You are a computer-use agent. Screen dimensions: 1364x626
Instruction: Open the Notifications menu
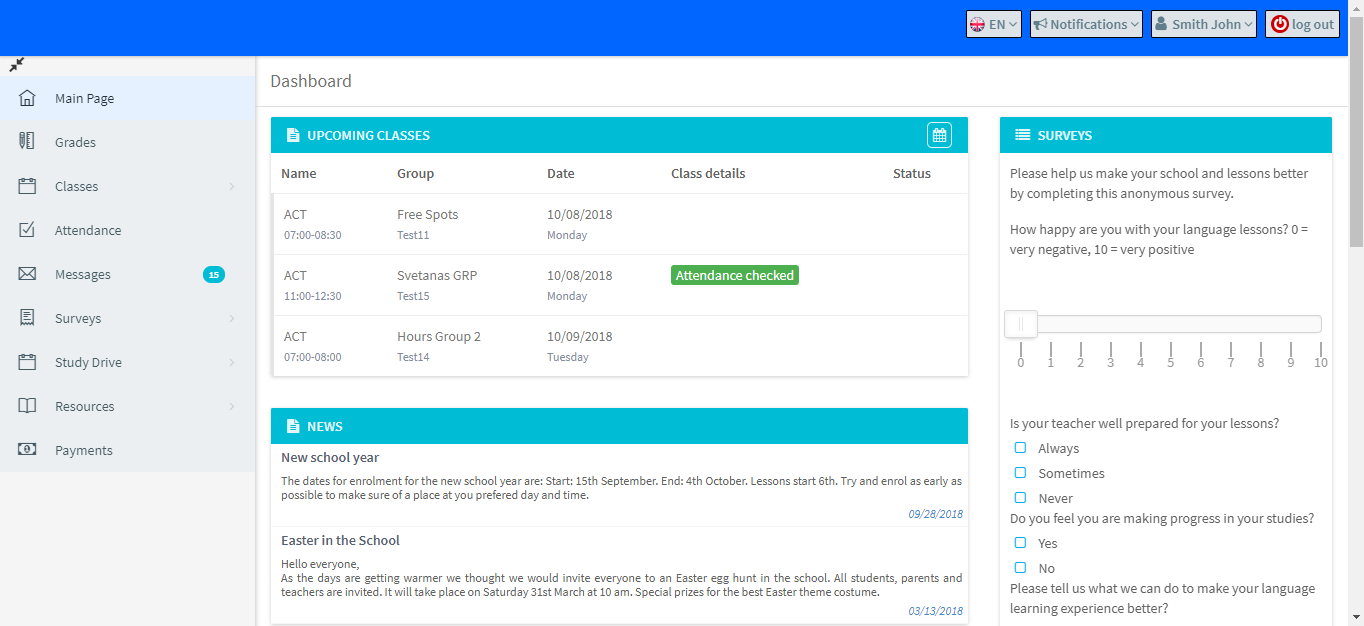(1085, 23)
